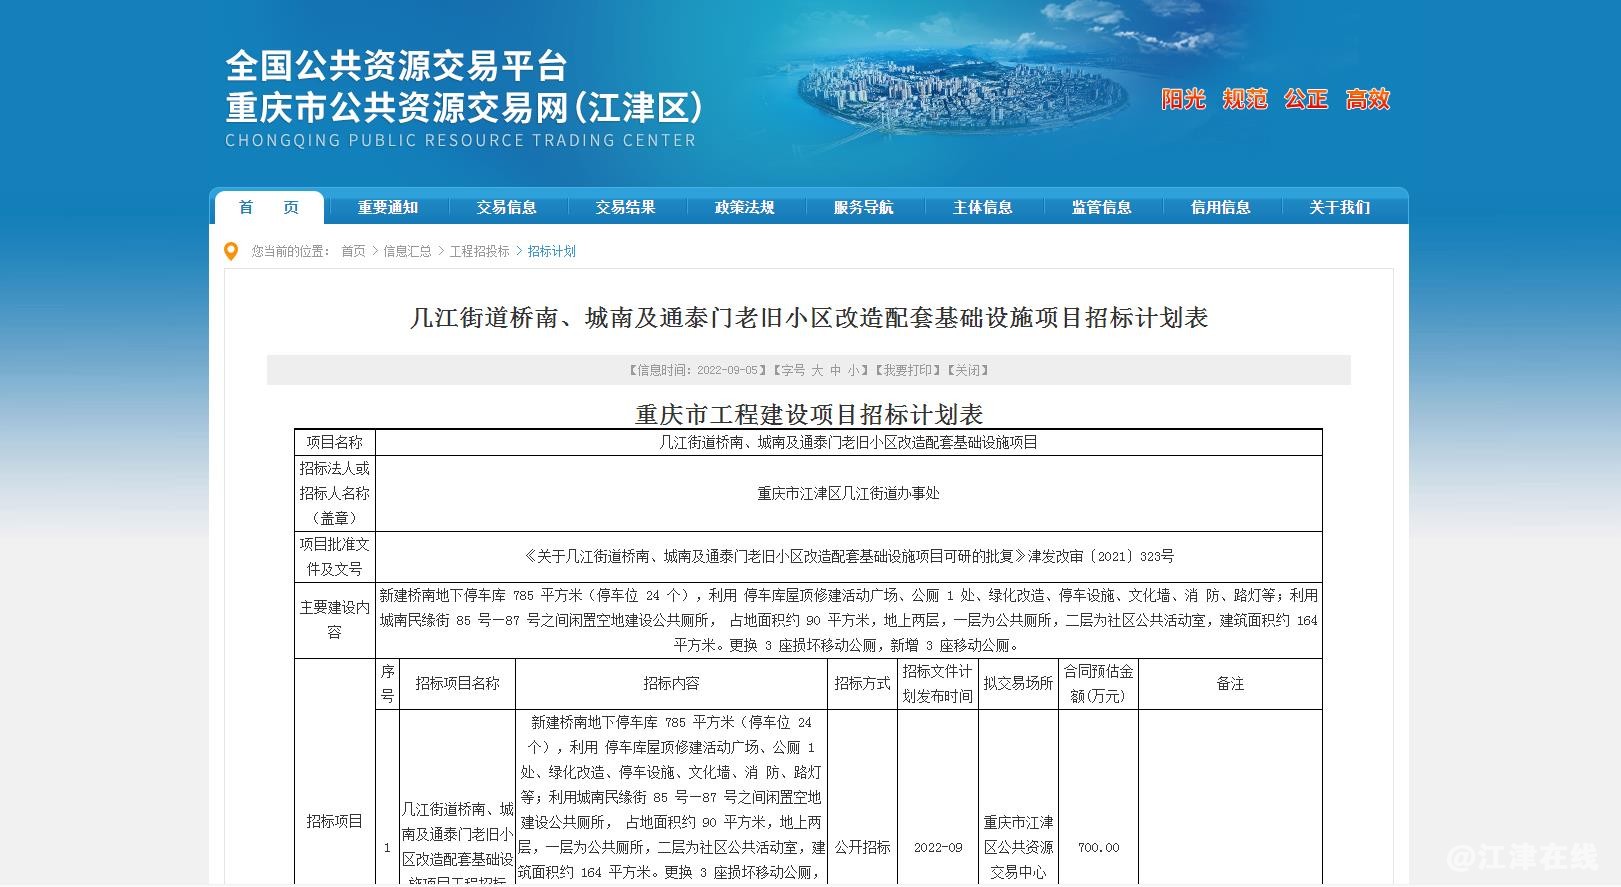Click the 拟交易场所 column header
The image size is (1621, 887).
(1018, 684)
